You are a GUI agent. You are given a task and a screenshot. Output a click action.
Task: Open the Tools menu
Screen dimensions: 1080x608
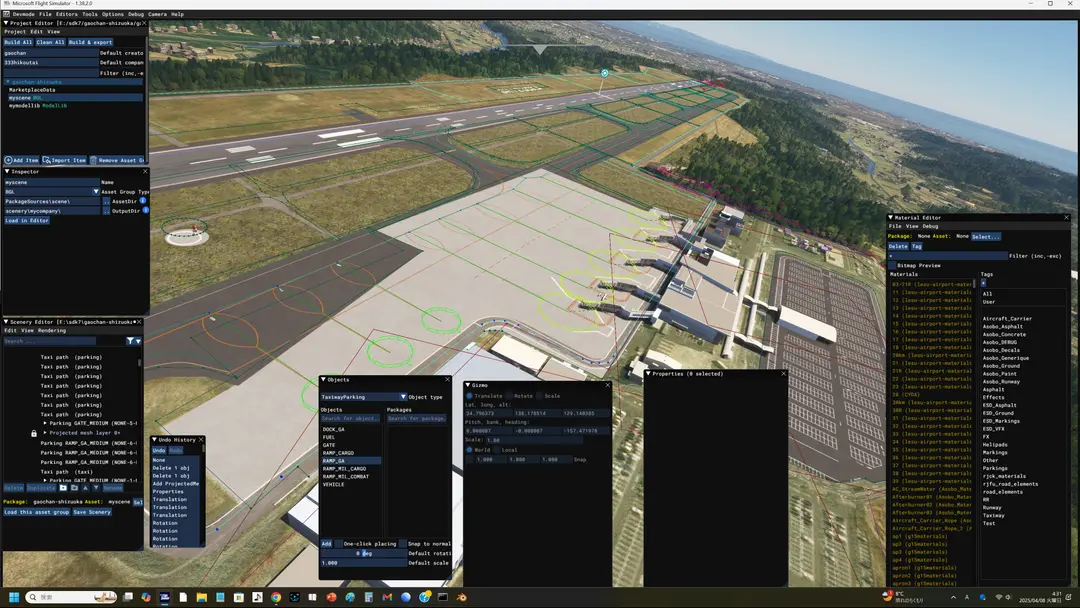[x=90, y=14]
